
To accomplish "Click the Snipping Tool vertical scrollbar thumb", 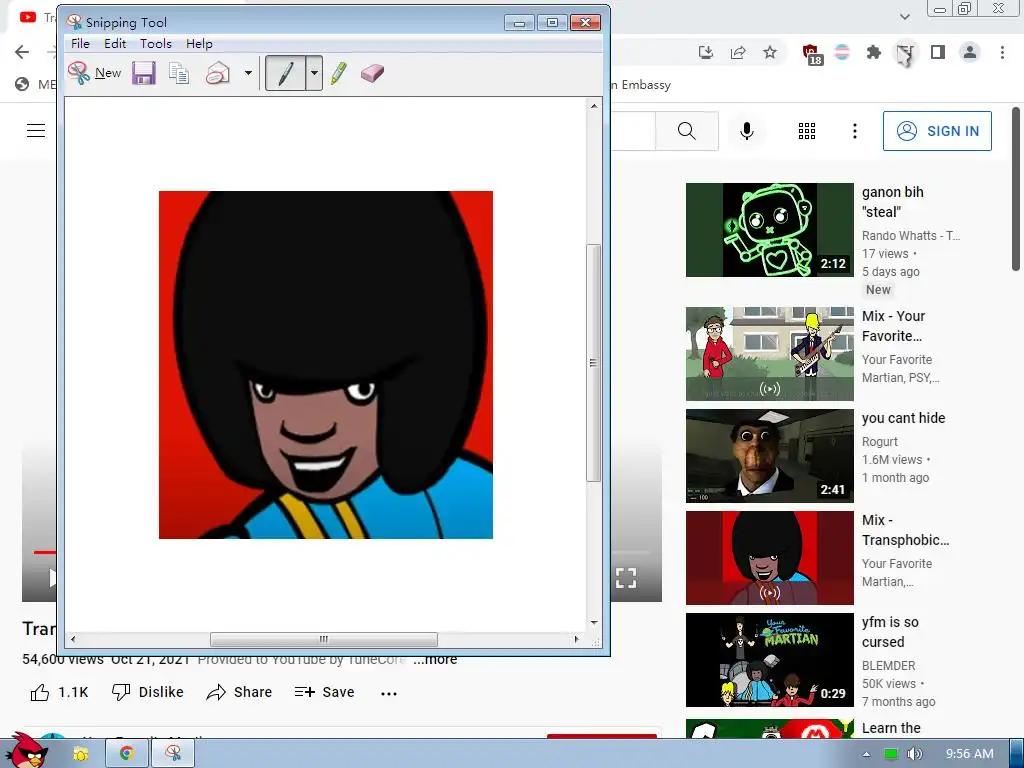I will click(x=593, y=363).
